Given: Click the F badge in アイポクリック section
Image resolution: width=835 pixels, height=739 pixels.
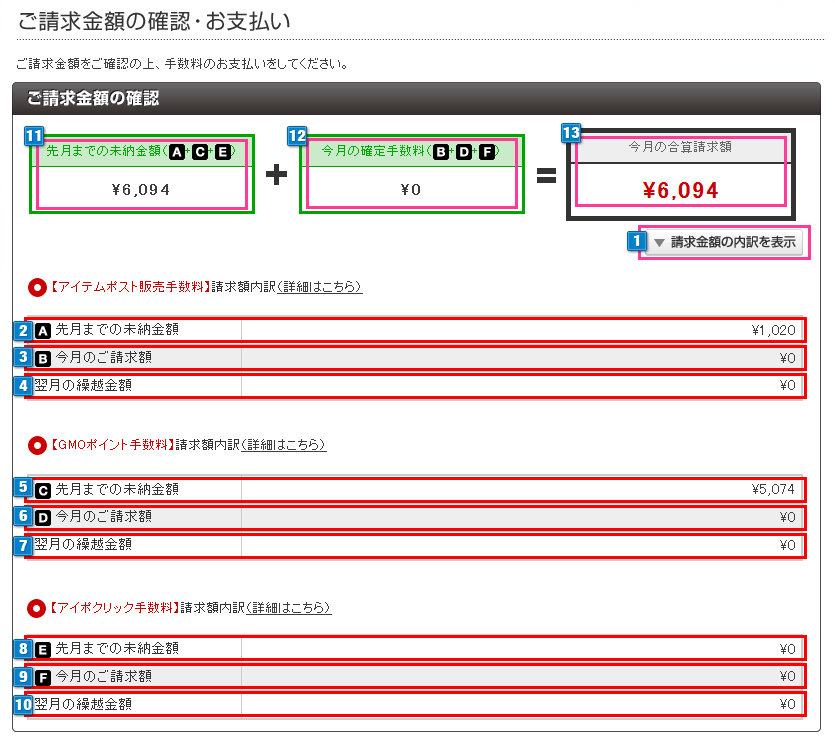Looking at the screenshot, I should coord(42,676).
